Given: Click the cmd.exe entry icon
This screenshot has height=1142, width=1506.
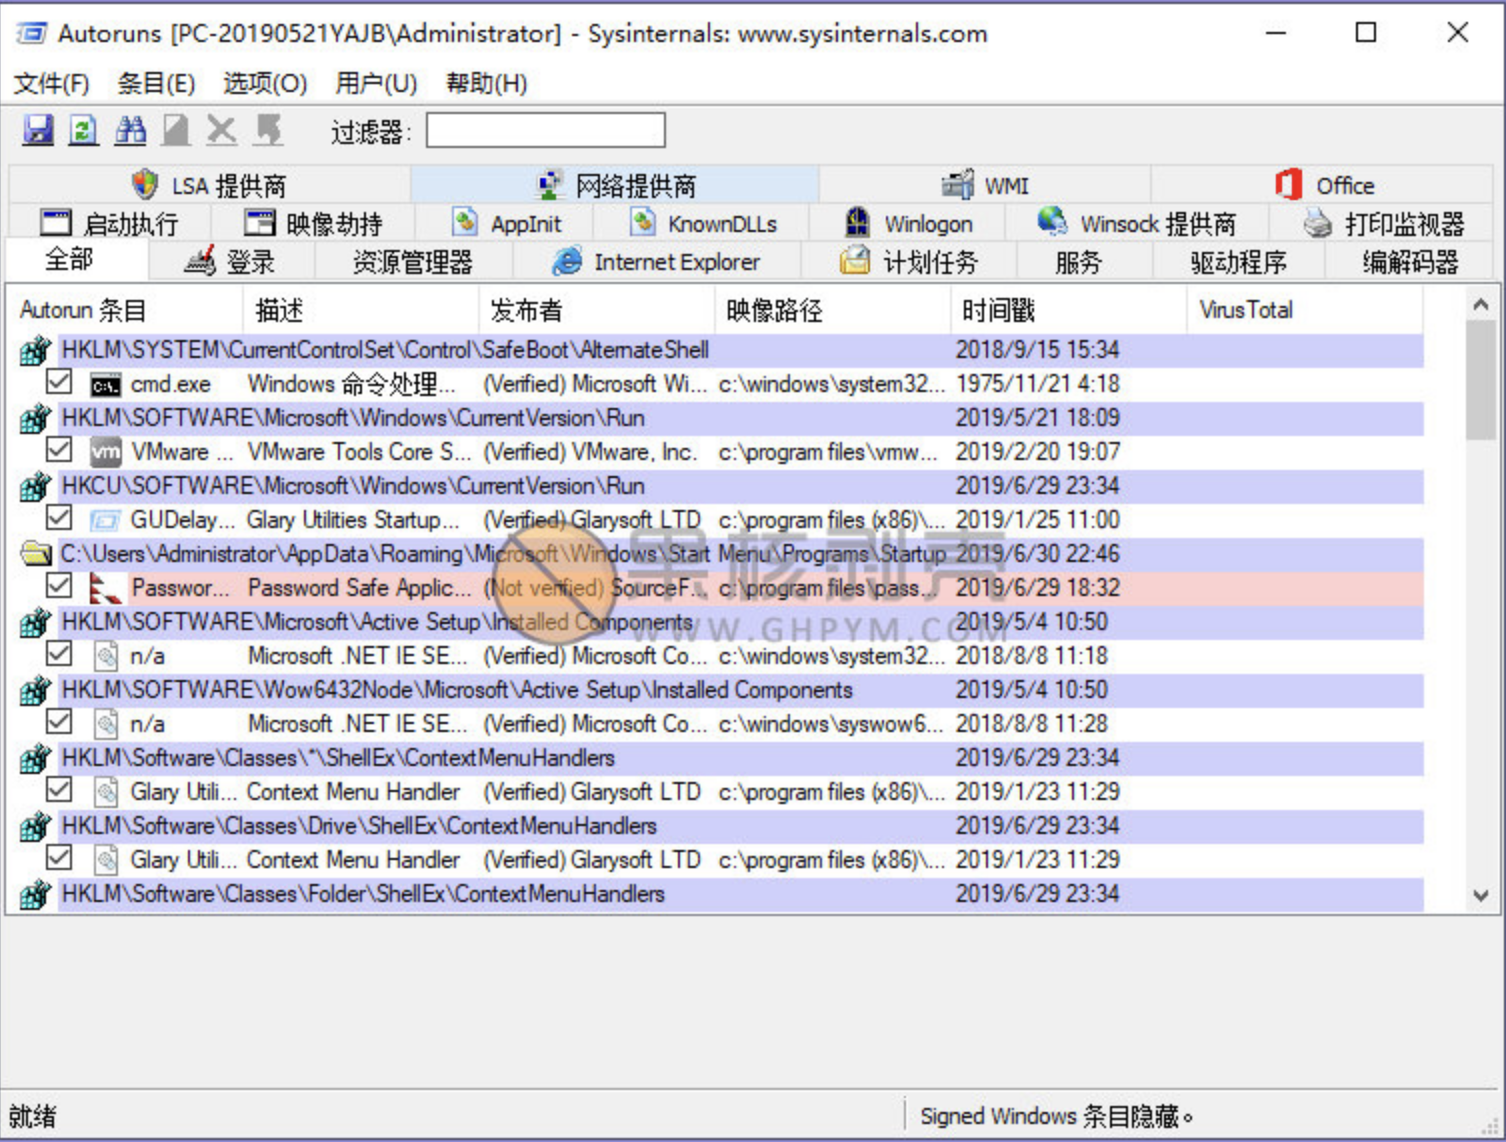Looking at the screenshot, I should 105,385.
